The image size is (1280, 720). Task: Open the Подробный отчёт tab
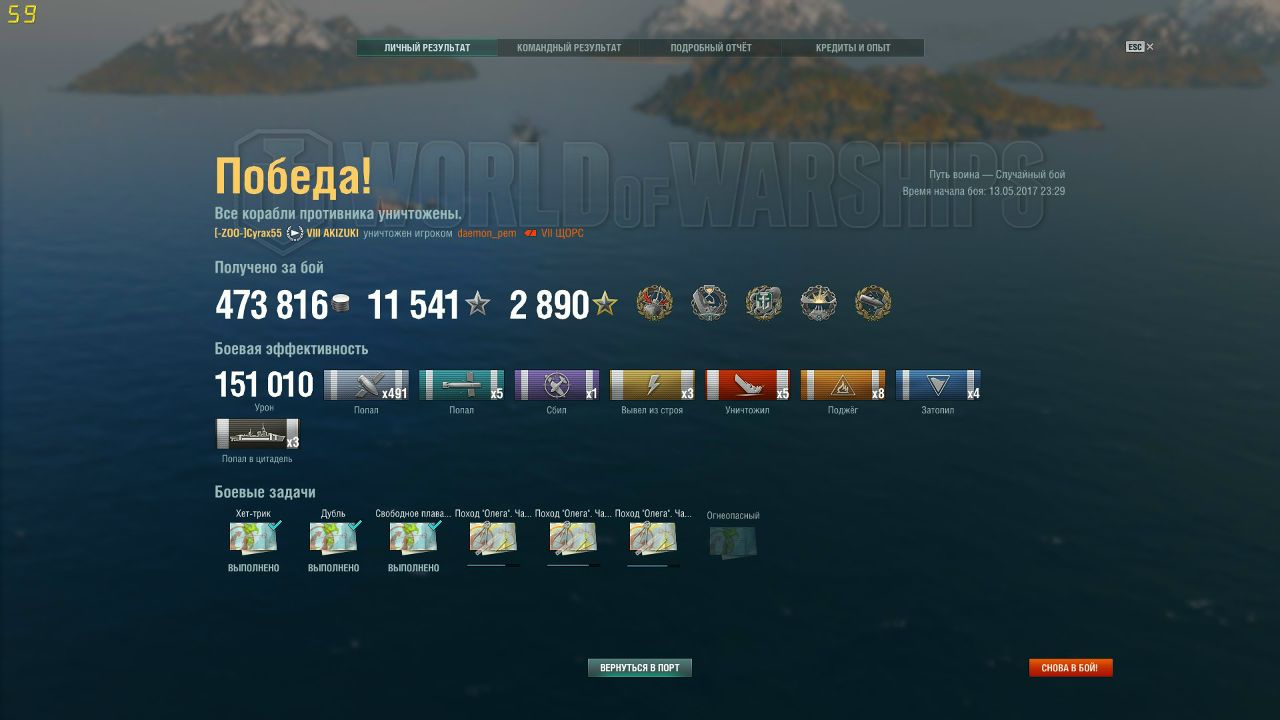pyautogui.click(x=710, y=48)
